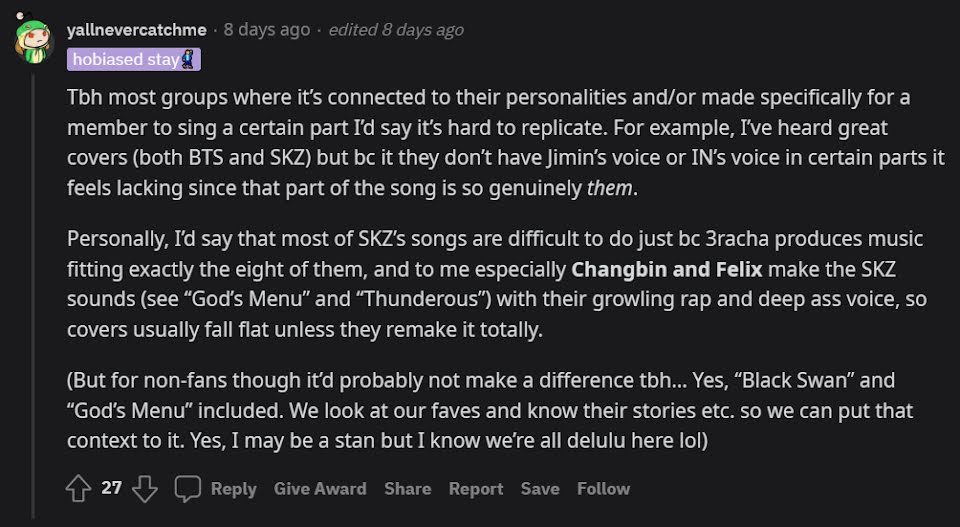
Task: Upvote the comment by yallnevercatchme
Action: pos(78,489)
